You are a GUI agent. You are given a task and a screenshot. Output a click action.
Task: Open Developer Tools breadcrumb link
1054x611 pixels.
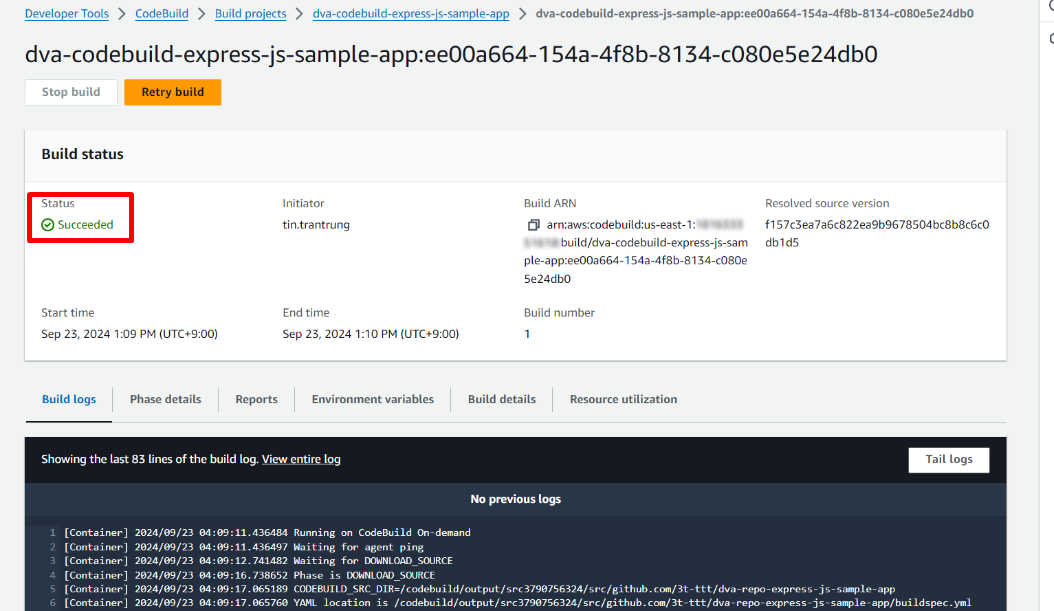[x=67, y=14]
